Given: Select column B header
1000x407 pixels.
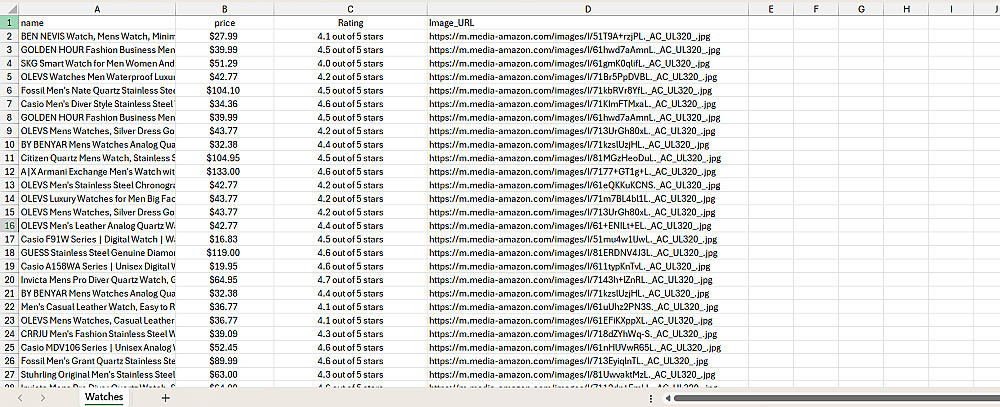Looking at the screenshot, I should click(x=224, y=9).
